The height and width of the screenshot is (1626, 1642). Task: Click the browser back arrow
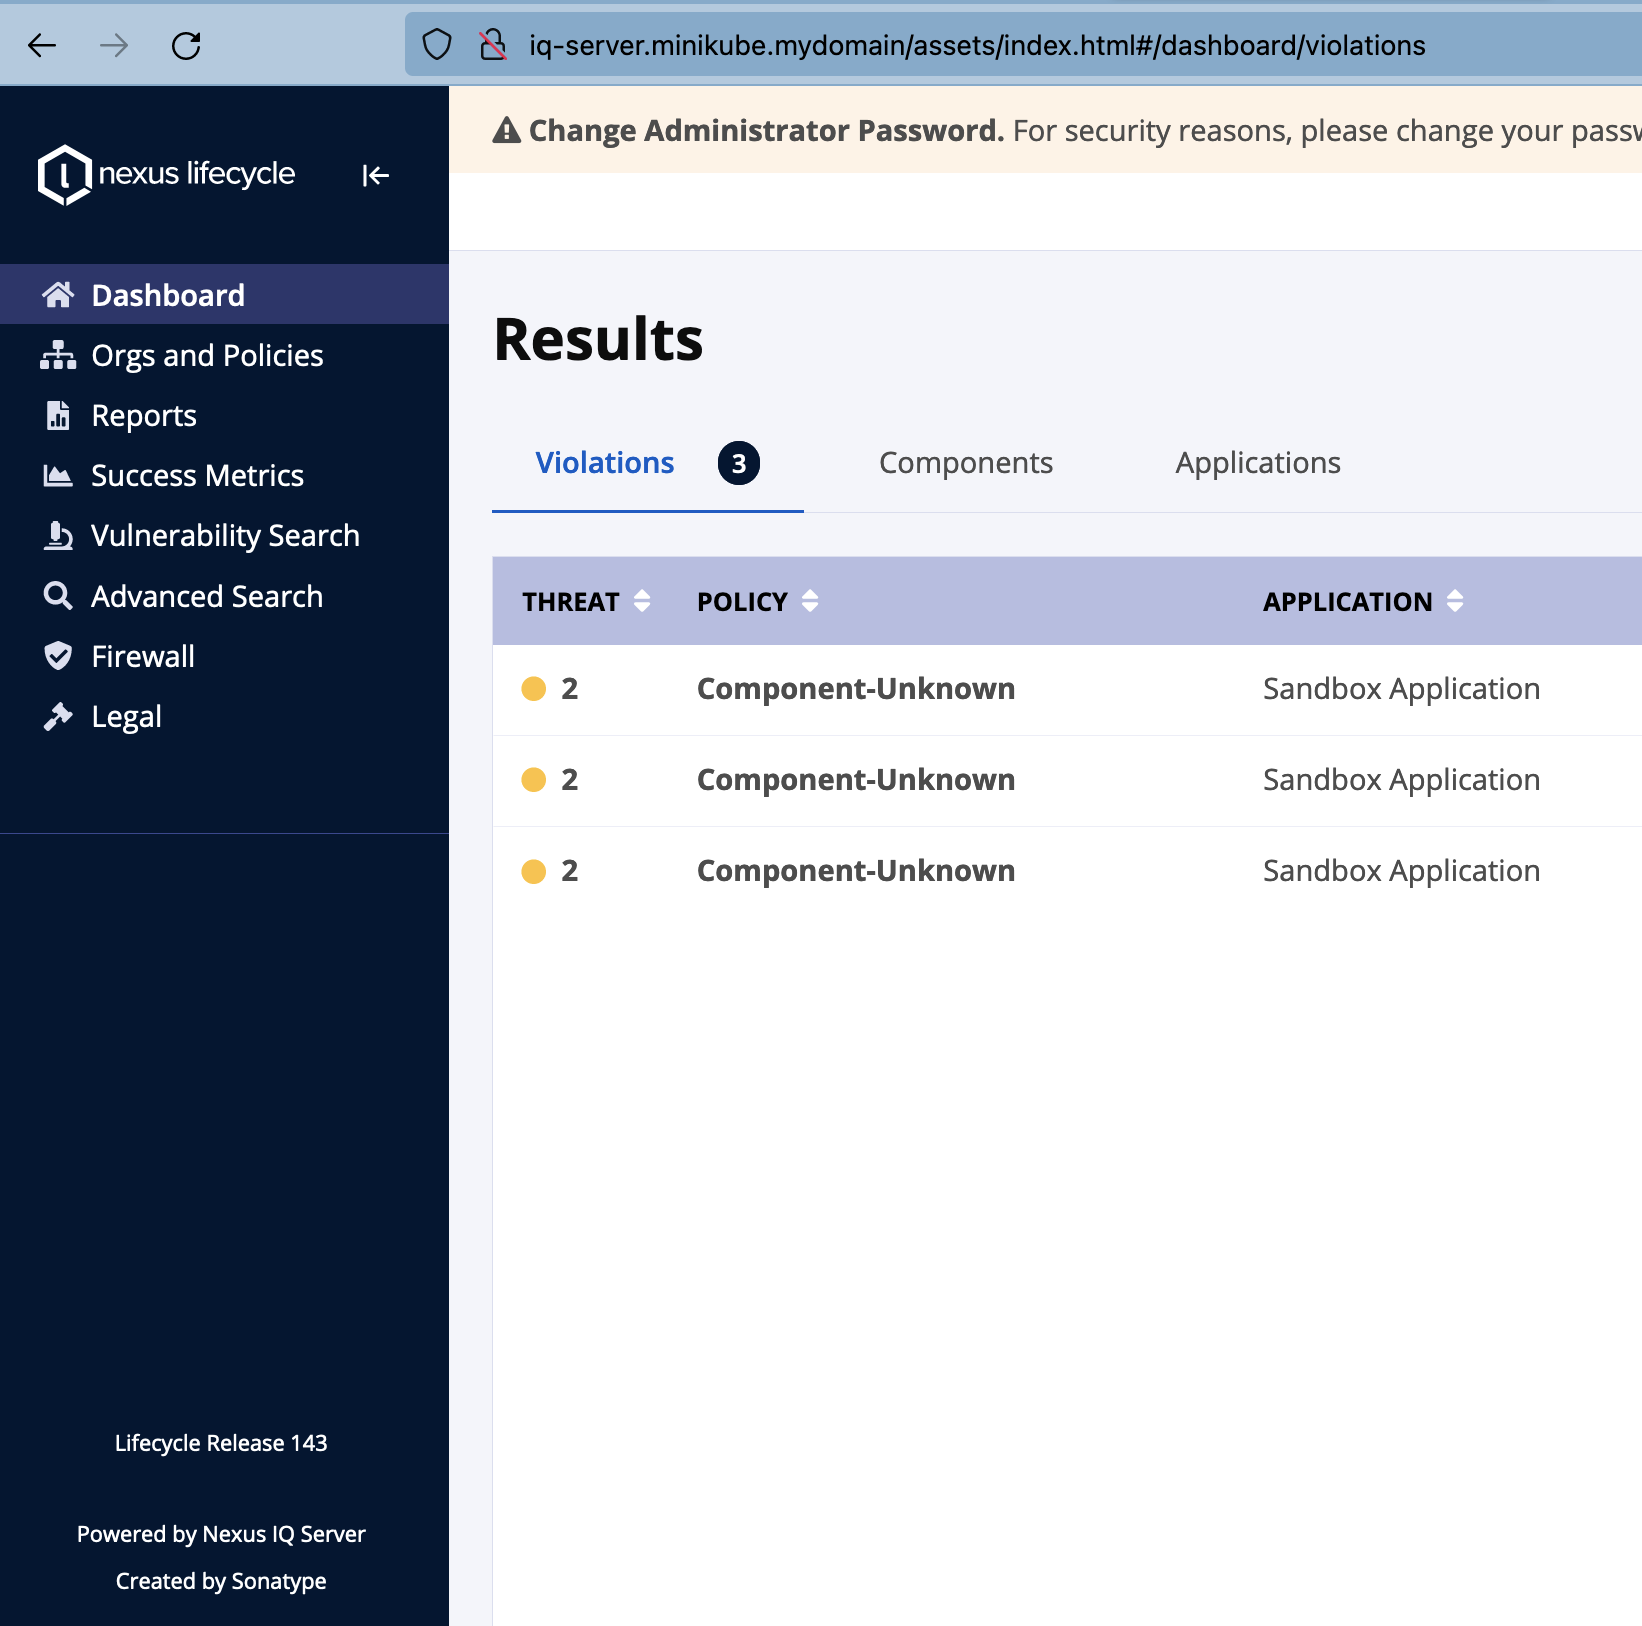(42, 45)
